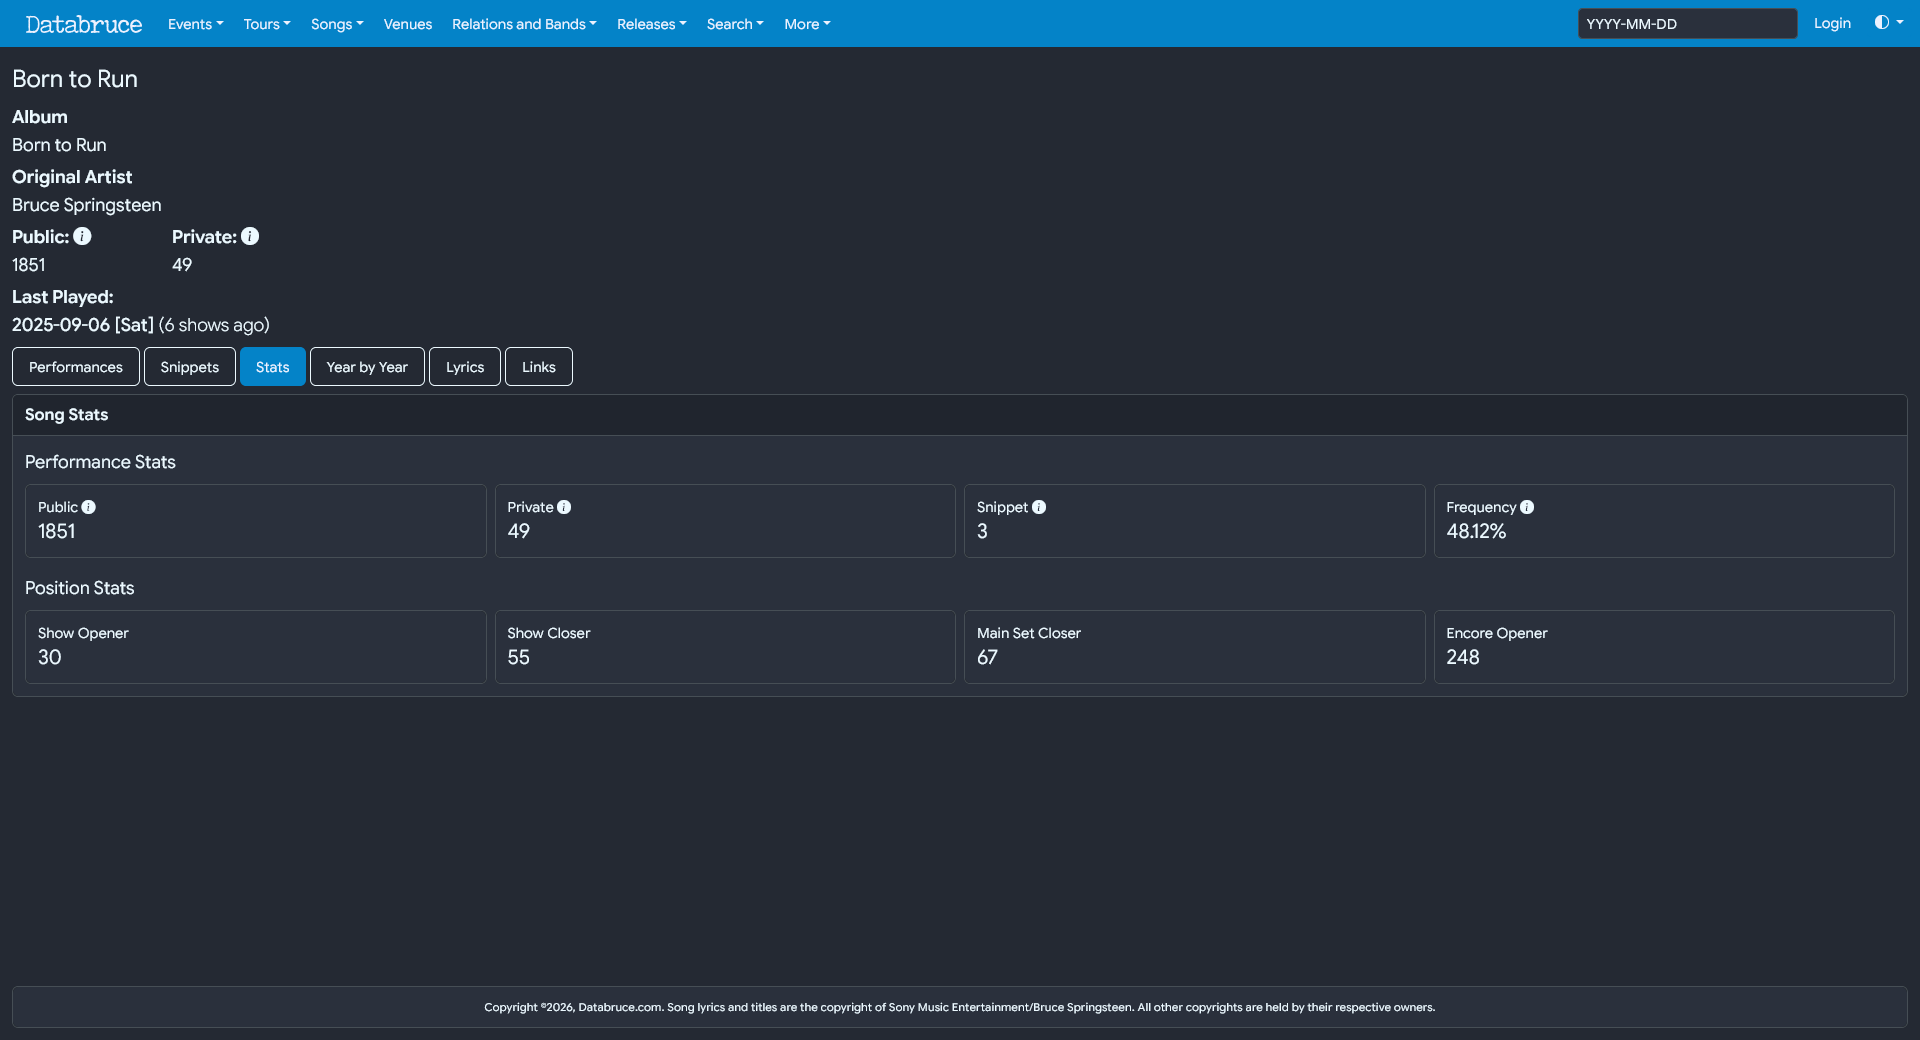Image resolution: width=1920 pixels, height=1040 pixels.
Task: Toggle the dark/light theme switcher
Action: (1888, 23)
